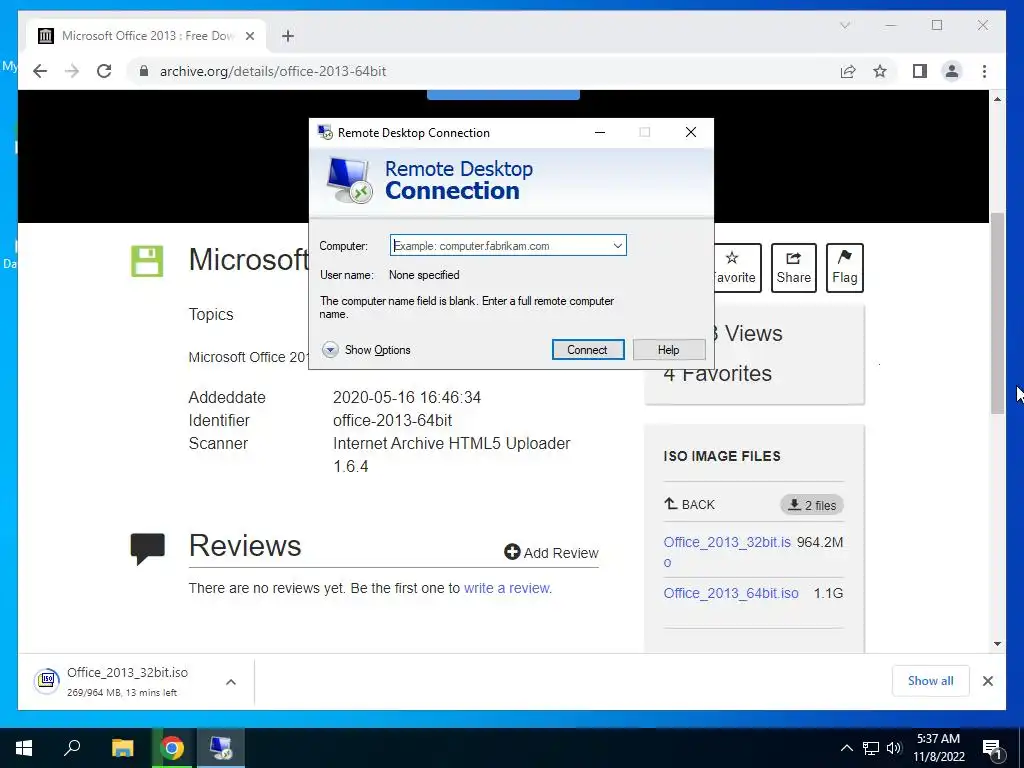The height and width of the screenshot is (768, 1024).
Task: Bookmark this page with the star icon
Action: [x=880, y=71]
